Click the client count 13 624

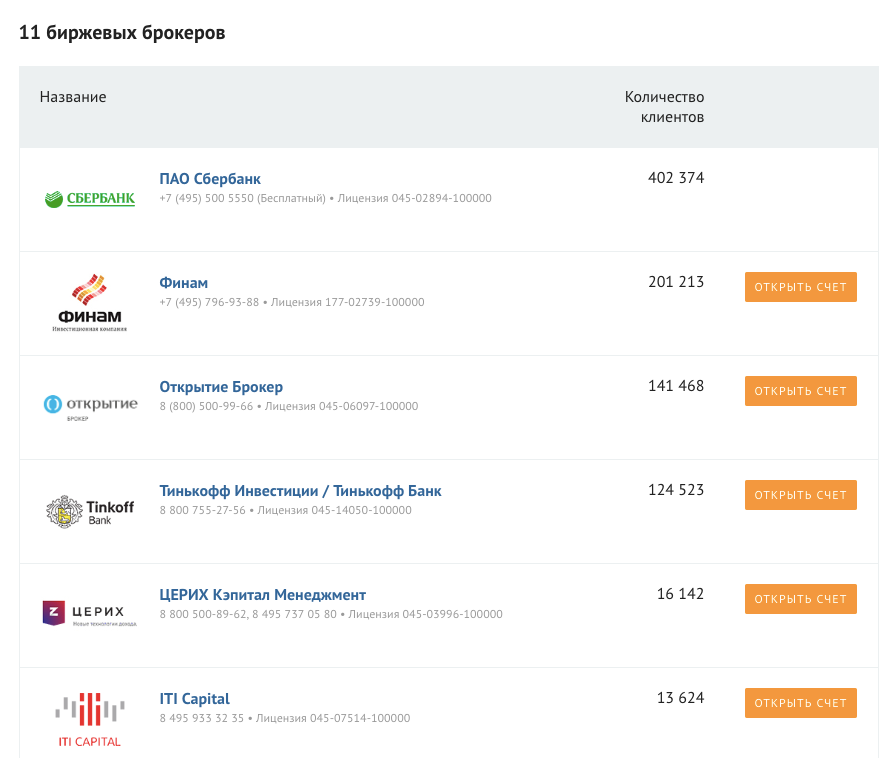681,698
